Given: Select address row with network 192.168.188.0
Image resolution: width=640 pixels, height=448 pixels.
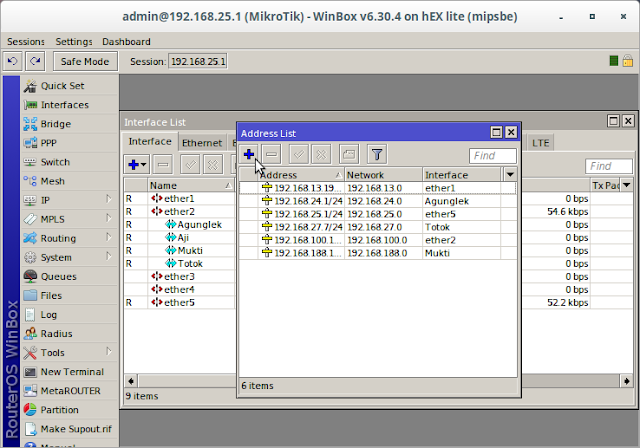Looking at the screenshot, I should 378,253.
